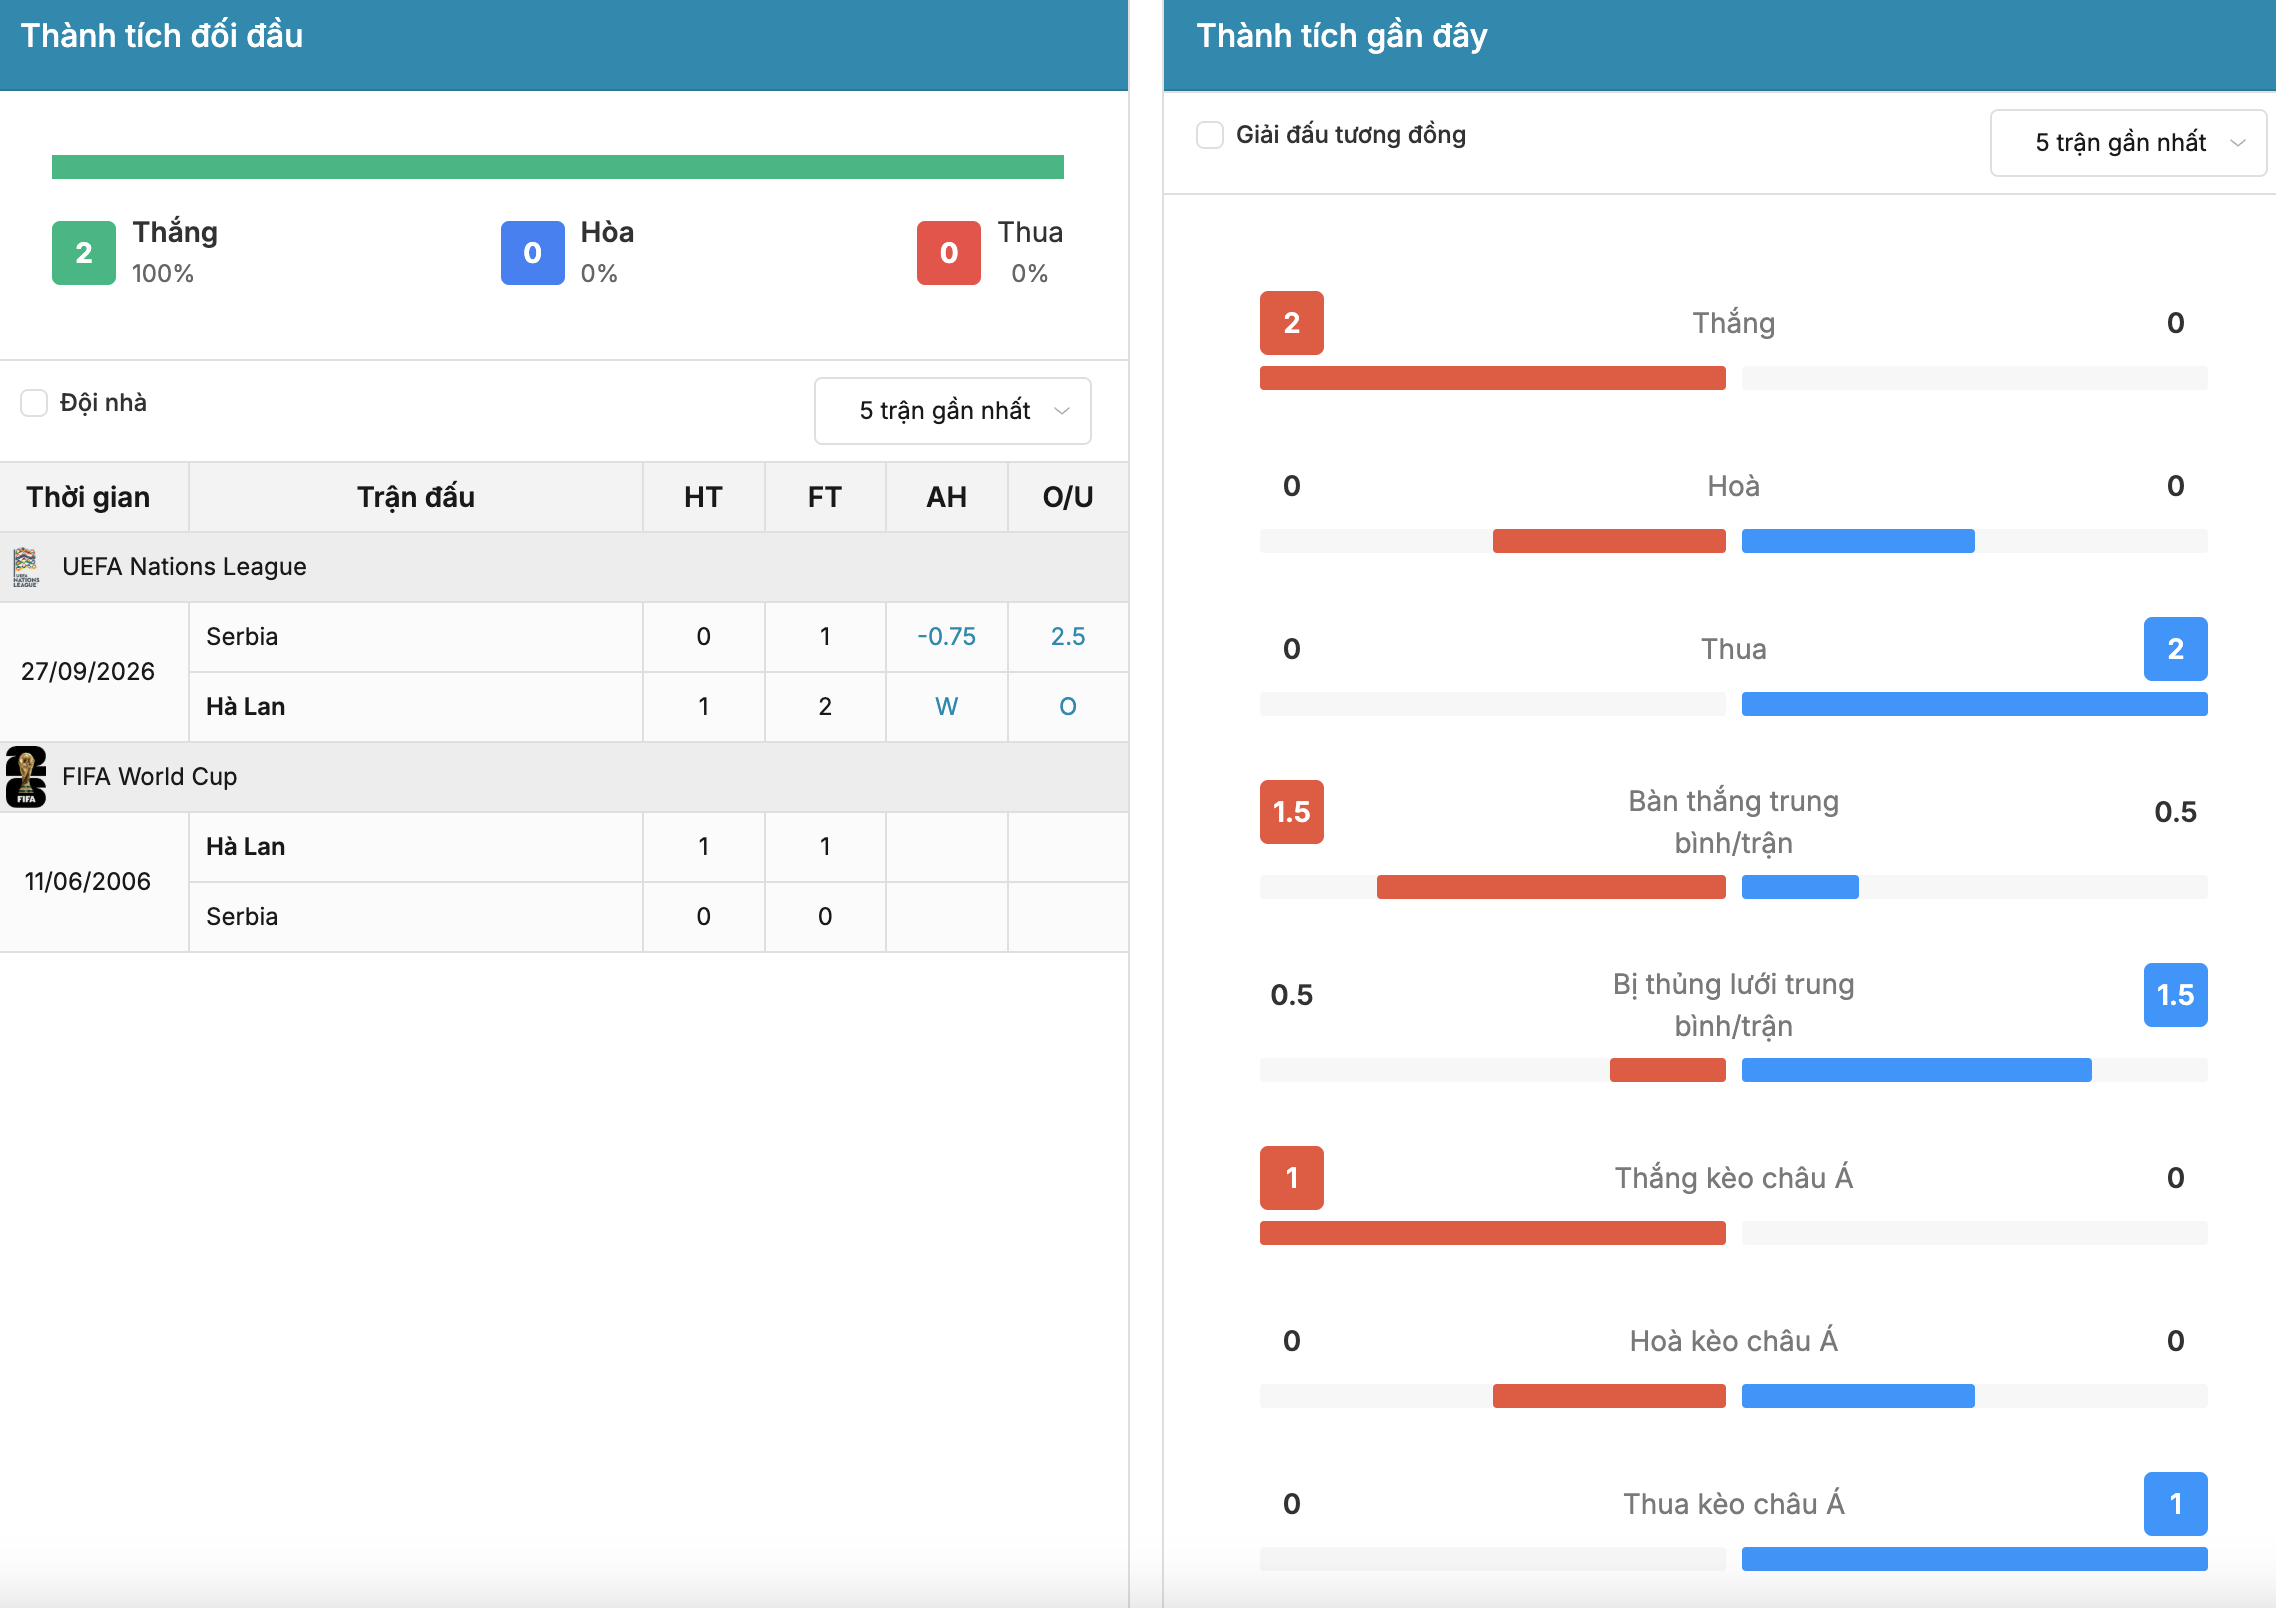Click the green head-to-head win progress bar
Viewport: 2276px width, 1608px height.
pos(558,167)
